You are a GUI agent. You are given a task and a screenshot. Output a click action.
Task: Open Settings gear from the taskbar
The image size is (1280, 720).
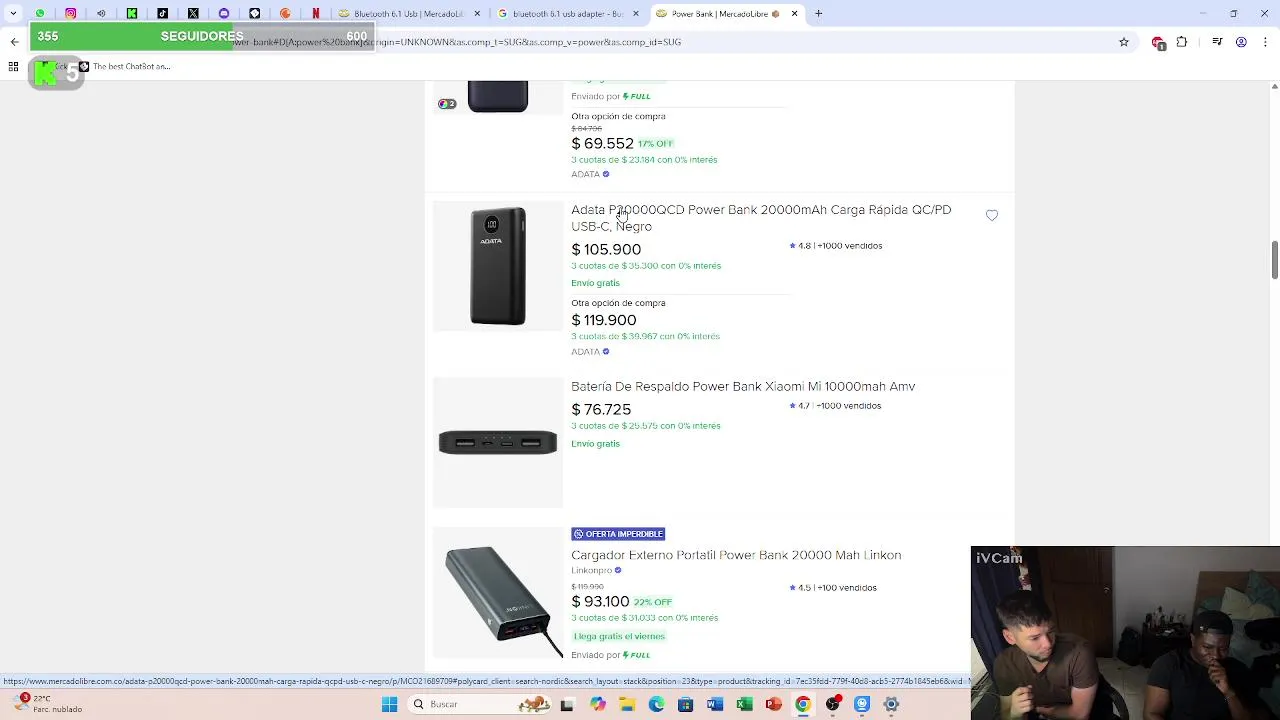coord(891,704)
